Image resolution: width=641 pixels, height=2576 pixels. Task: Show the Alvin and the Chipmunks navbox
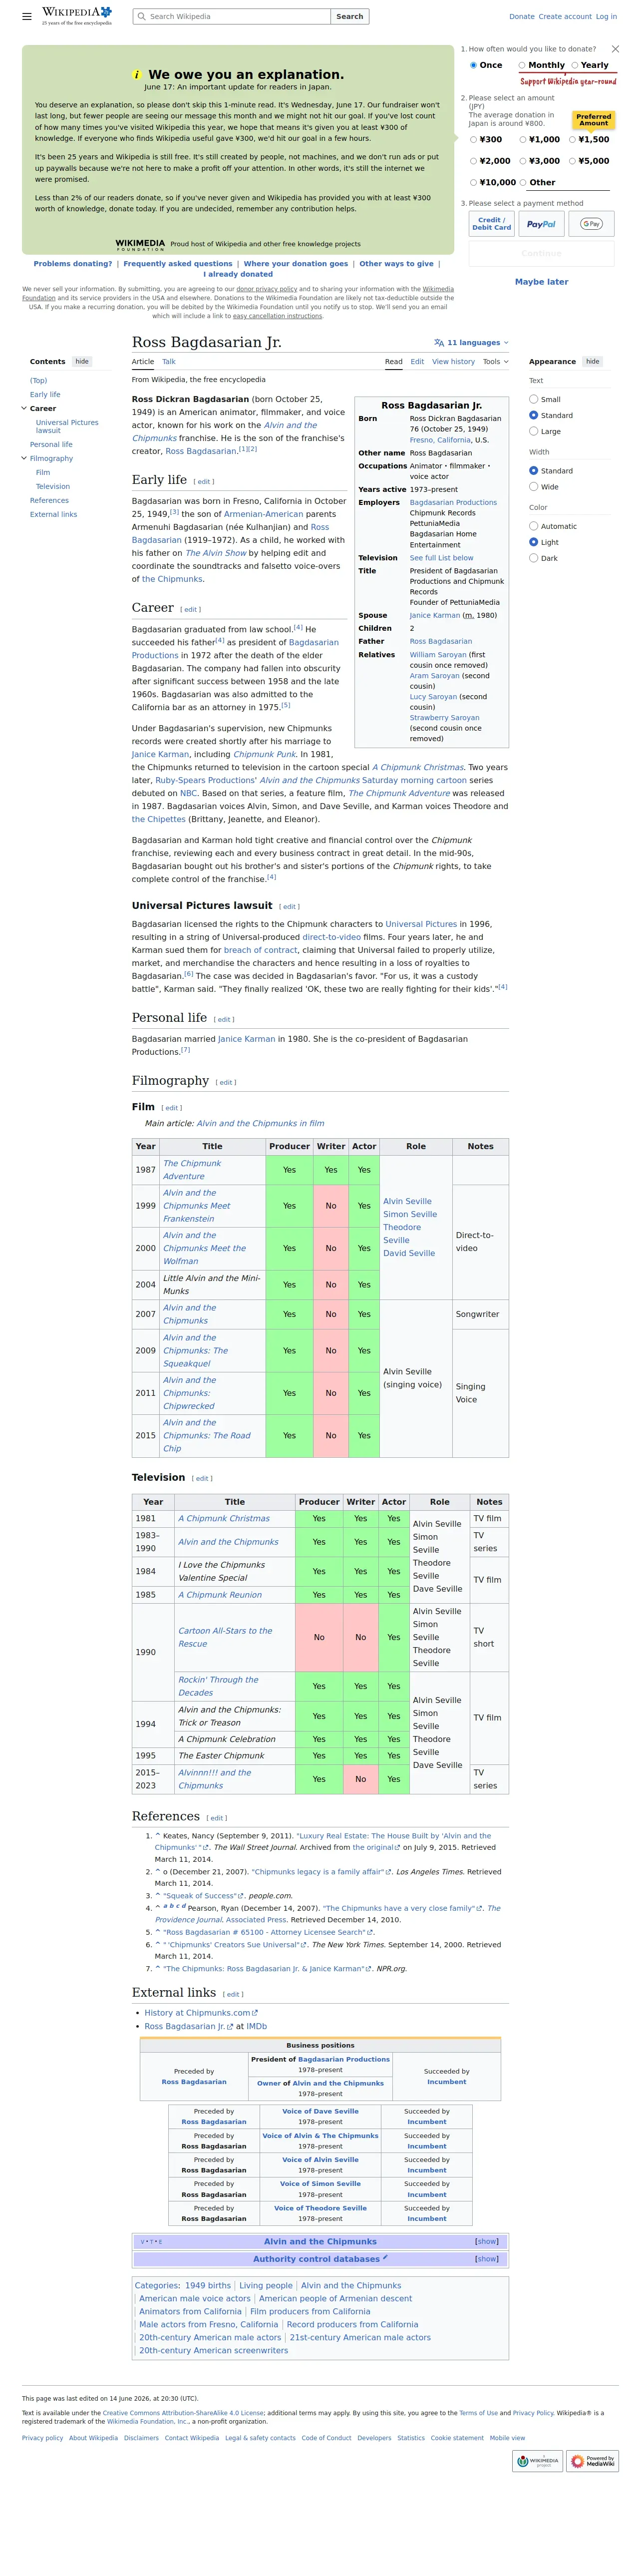pos(486,2242)
